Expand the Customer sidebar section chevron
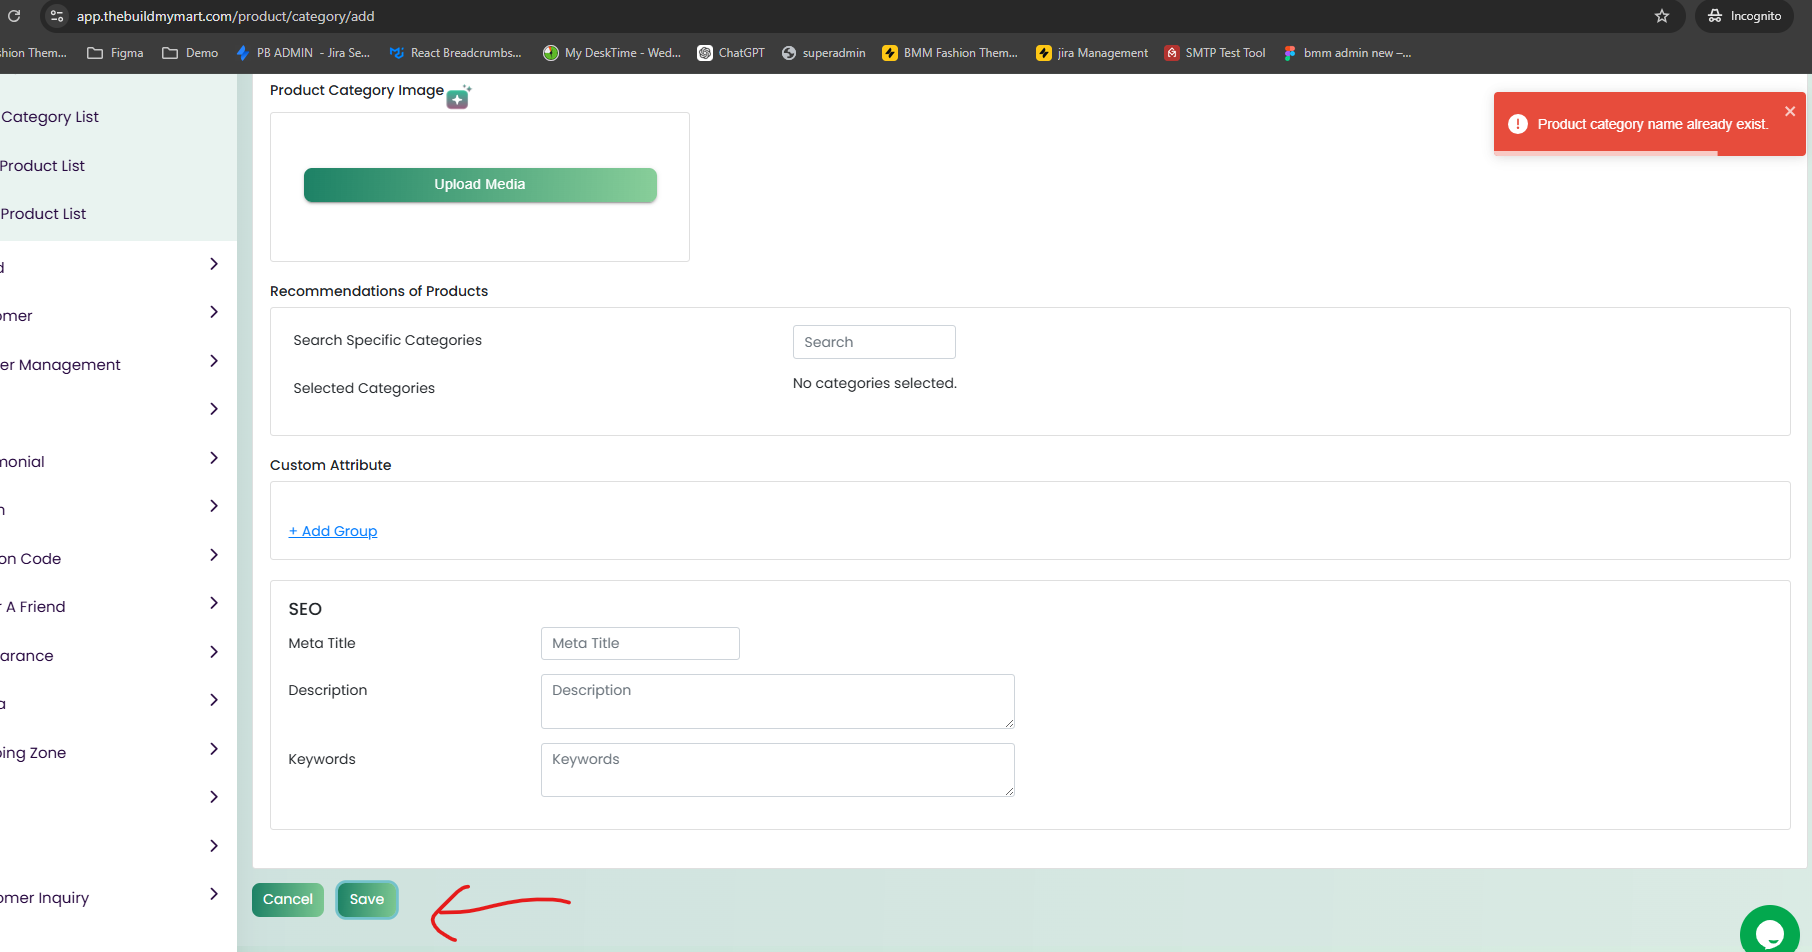Image resolution: width=1812 pixels, height=952 pixels. pyautogui.click(x=214, y=312)
